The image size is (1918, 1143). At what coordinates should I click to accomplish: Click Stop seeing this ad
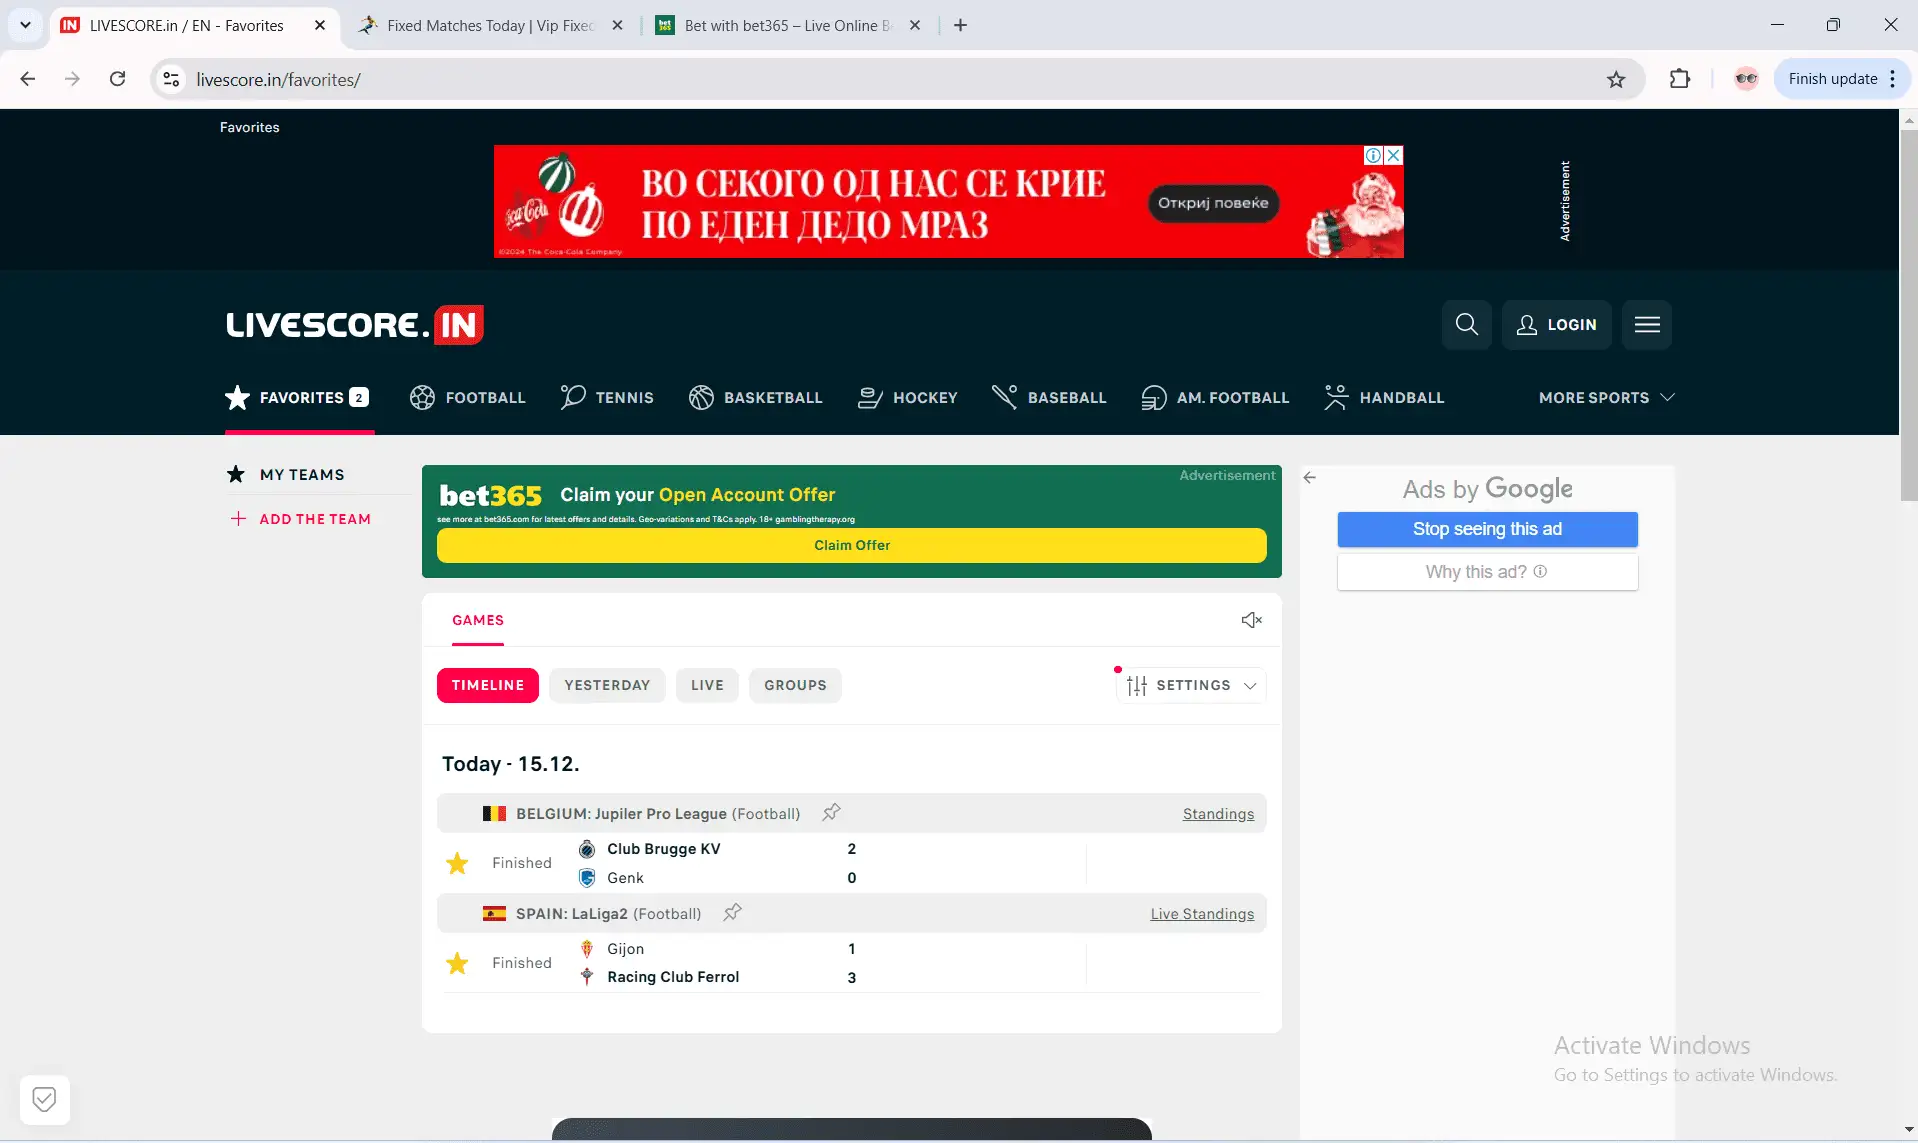1487,529
